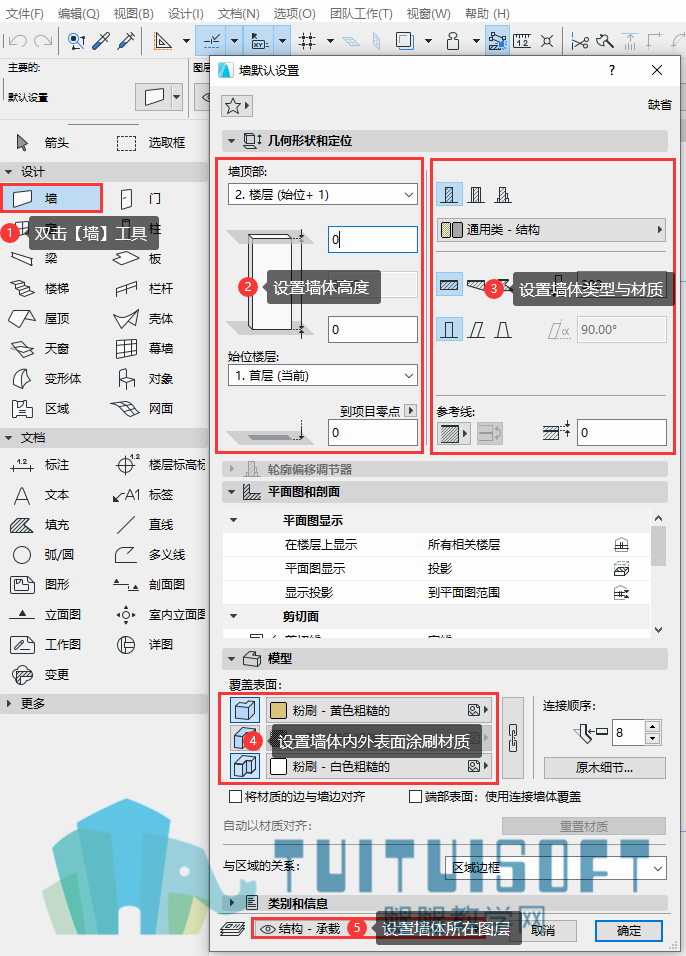Enable 端部表面 use connecting wall checkbox

pos(415,796)
